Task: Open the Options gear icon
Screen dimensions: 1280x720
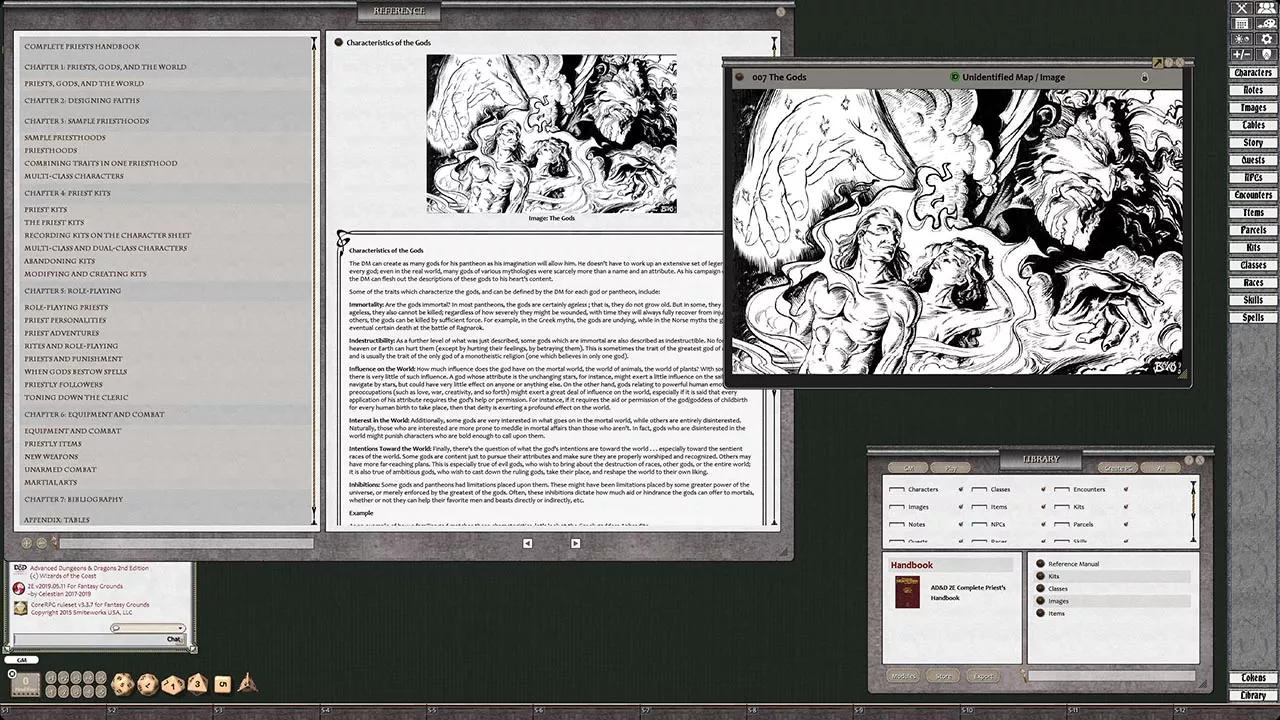Action: click(x=1267, y=39)
